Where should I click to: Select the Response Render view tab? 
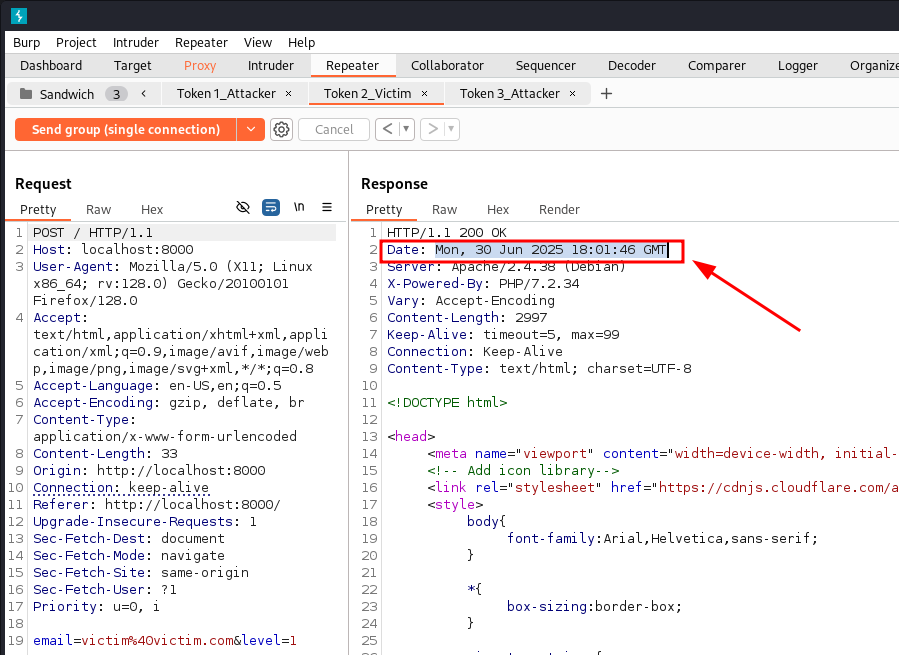tap(559, 210)
